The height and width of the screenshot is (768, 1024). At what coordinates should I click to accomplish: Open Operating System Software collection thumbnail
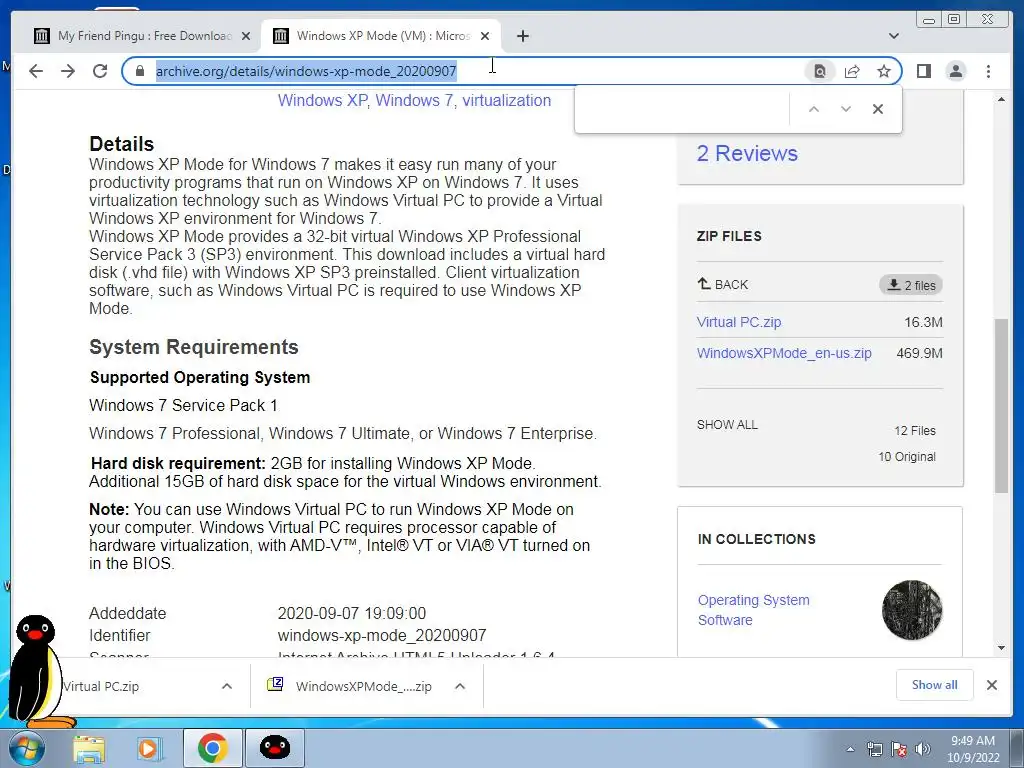click(x=912, y=610)
